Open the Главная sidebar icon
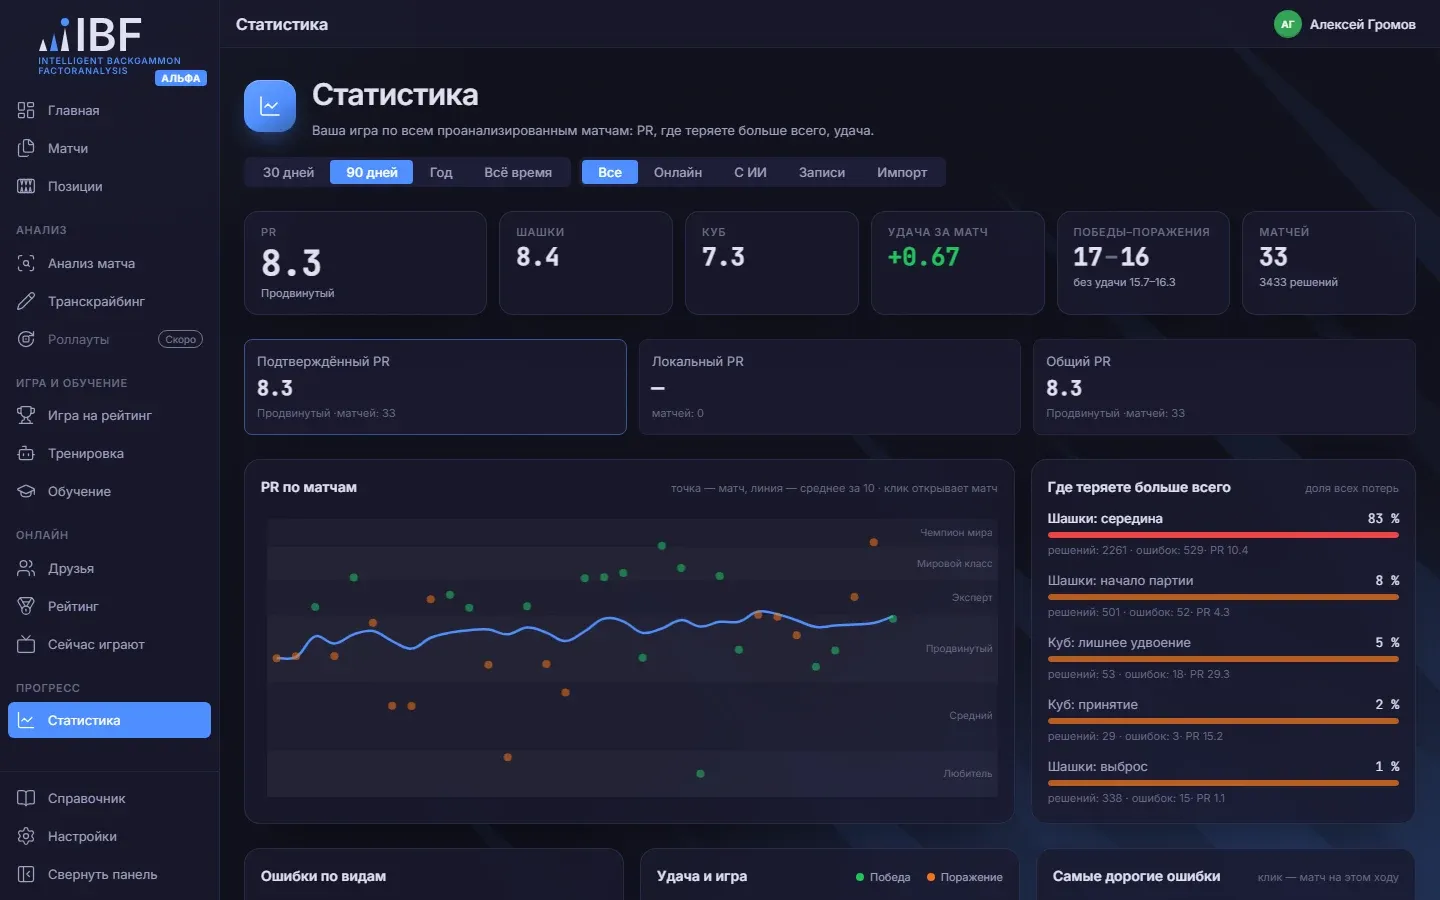 tap(26, 110)
